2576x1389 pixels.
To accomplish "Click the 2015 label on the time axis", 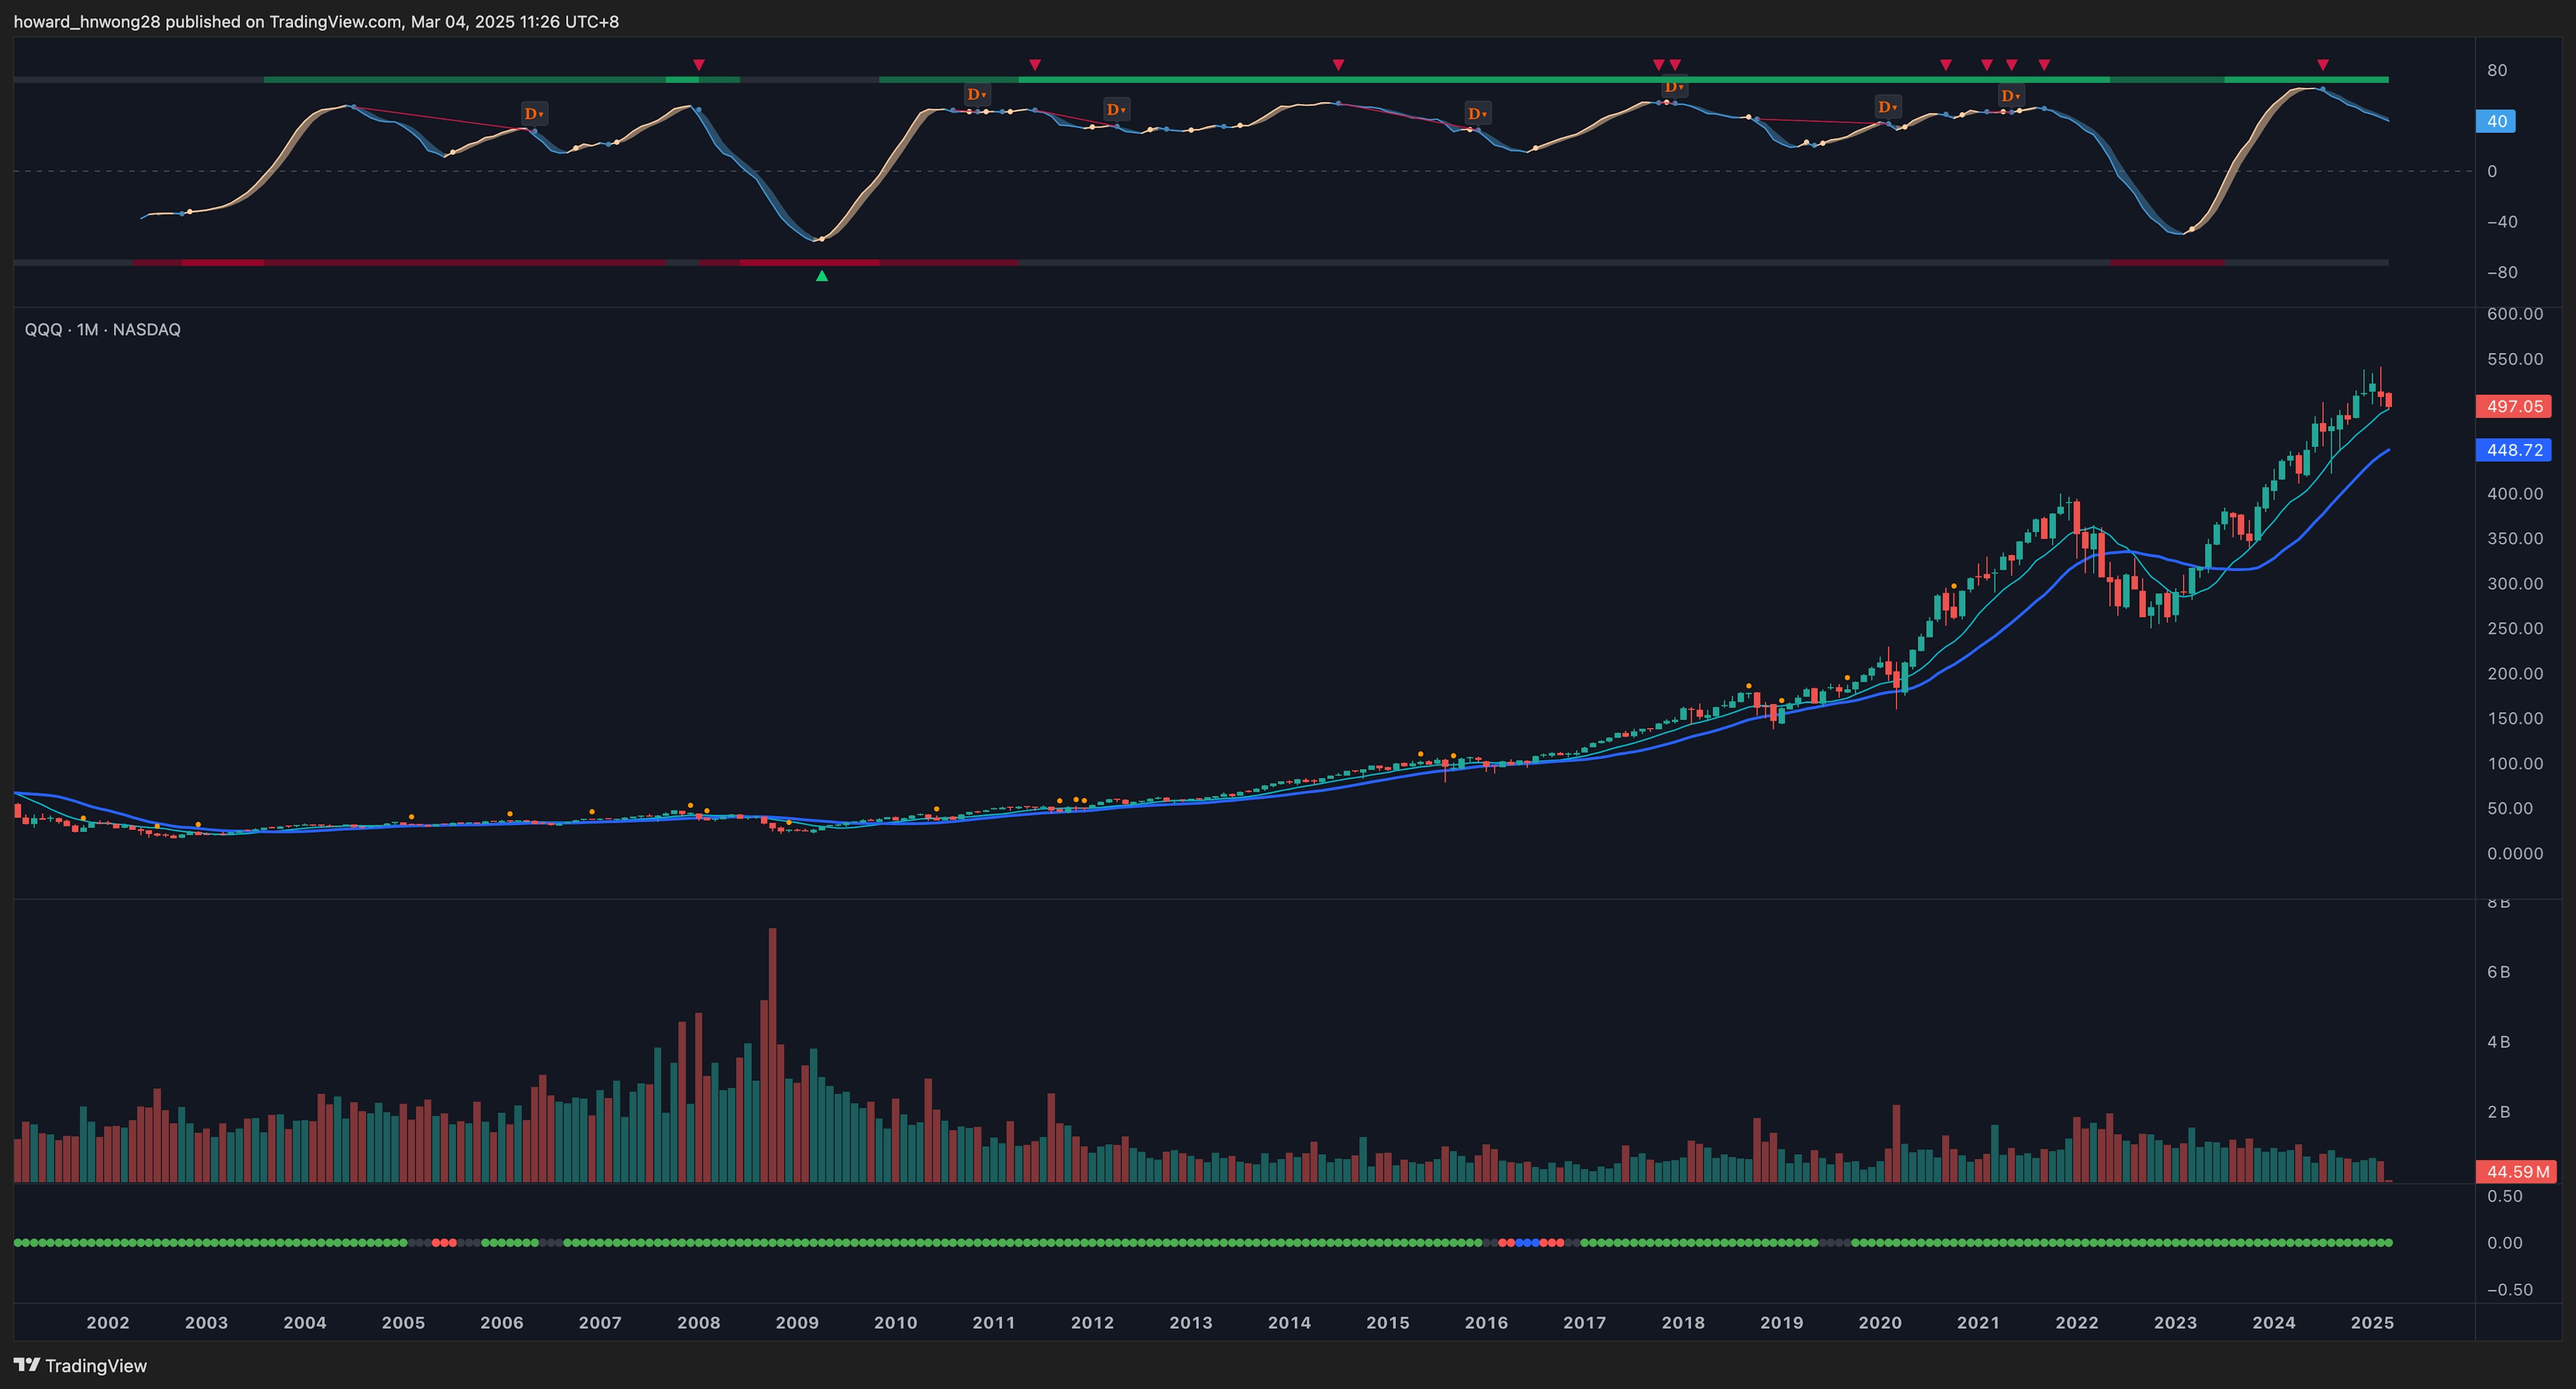I will coord(1388,1322).
